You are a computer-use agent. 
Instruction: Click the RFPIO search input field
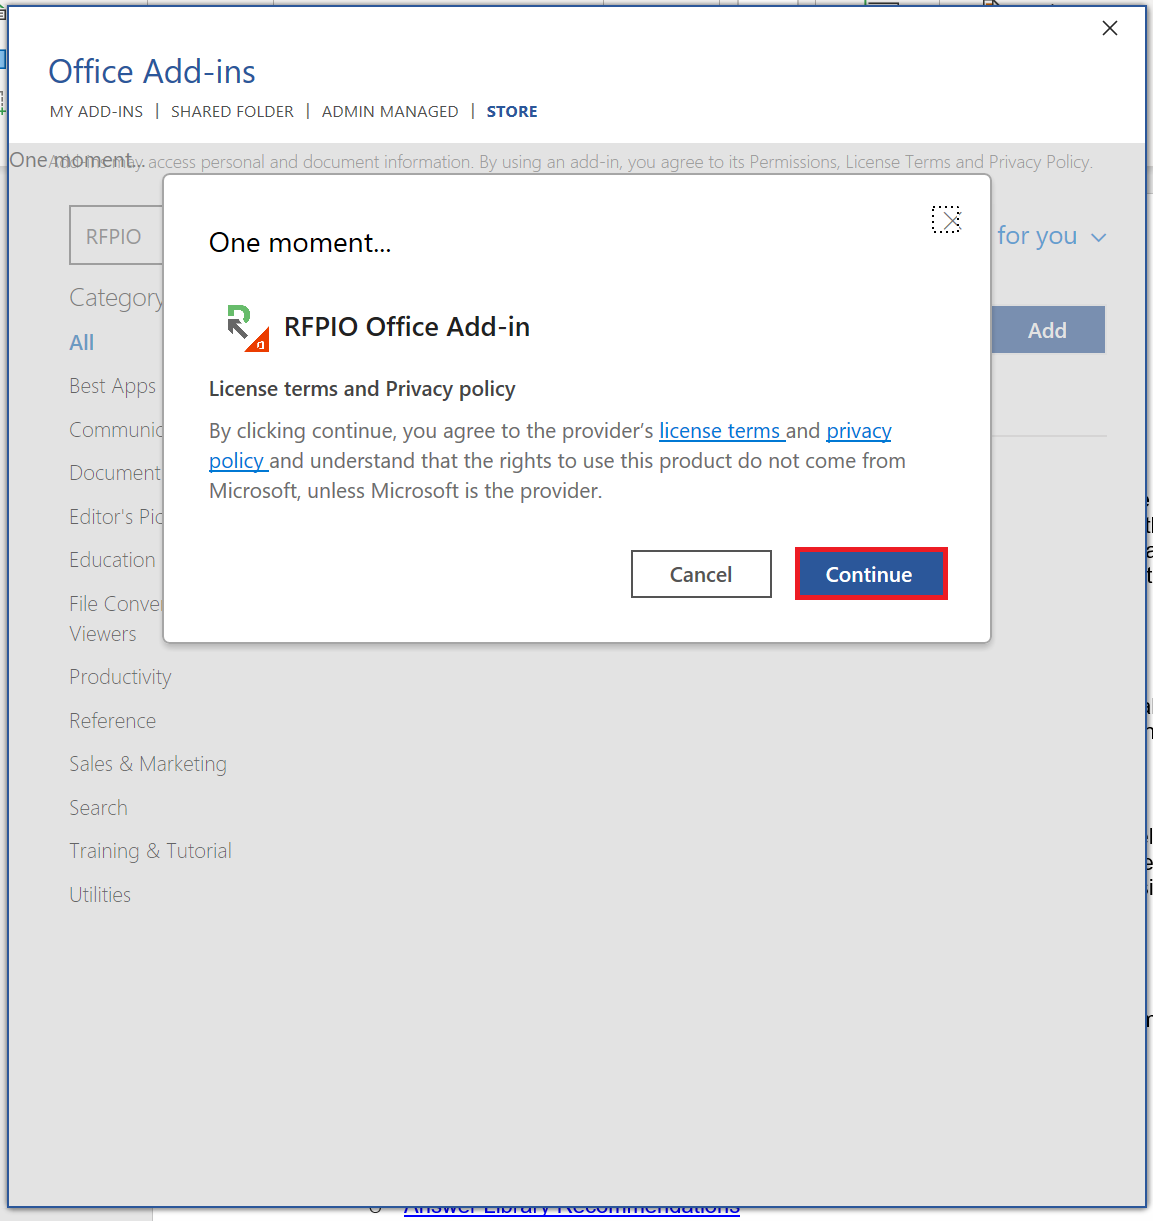(116, 236)
